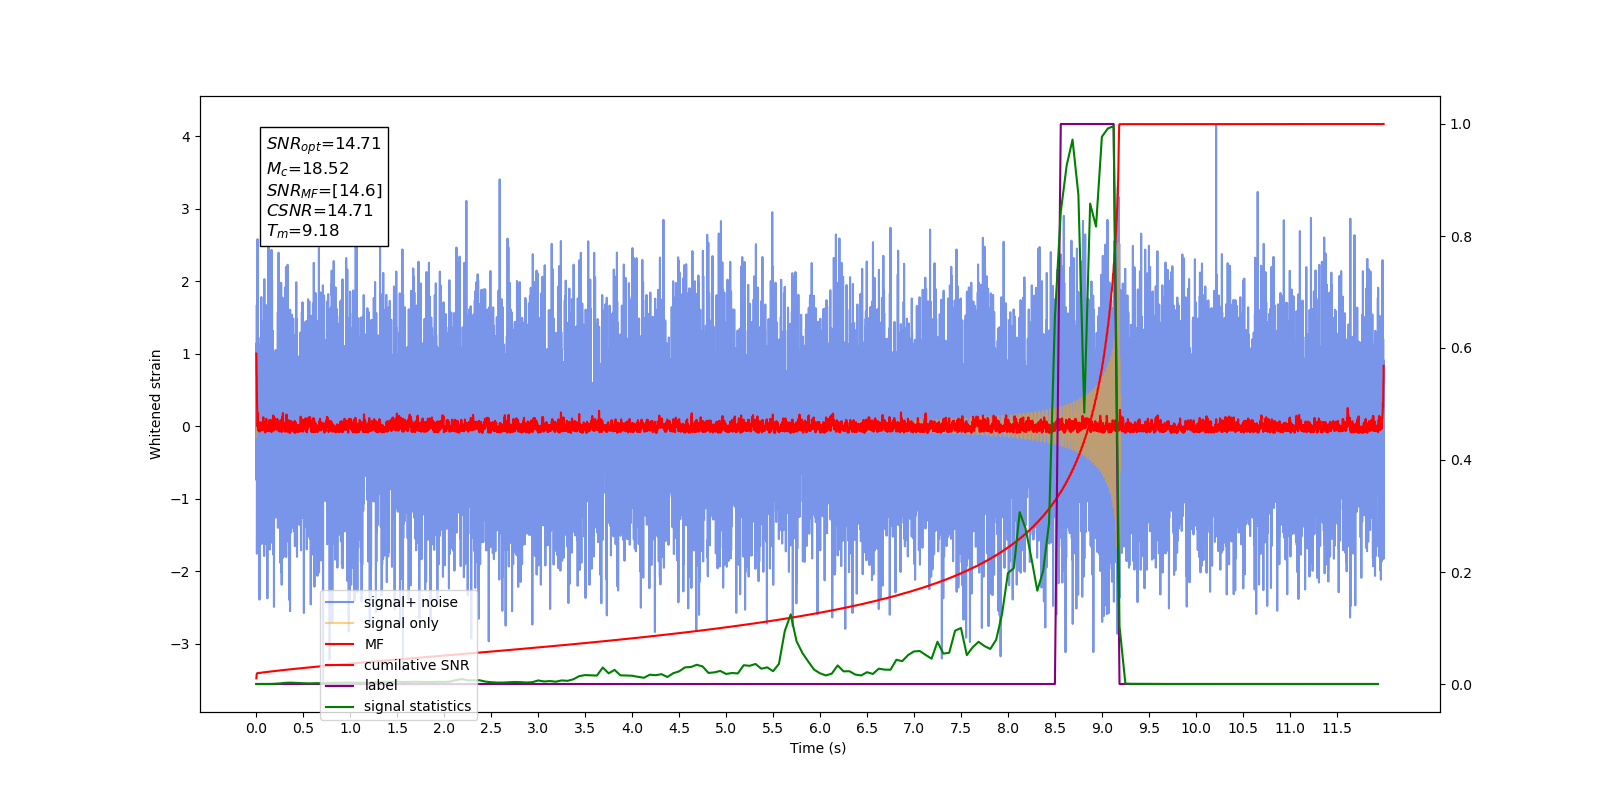Click the 0.0 tick on time axis
The height and width of the screenshot is (800, 1600).
256,728
